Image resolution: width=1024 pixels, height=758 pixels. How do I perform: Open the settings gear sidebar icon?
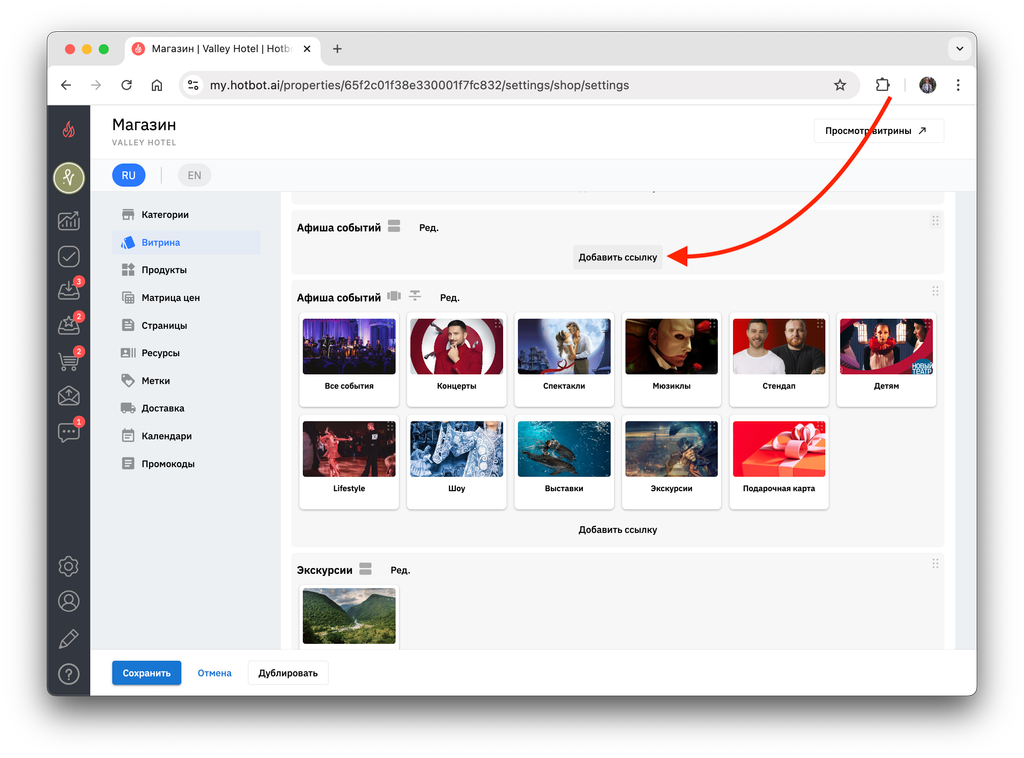coord(69,566)
